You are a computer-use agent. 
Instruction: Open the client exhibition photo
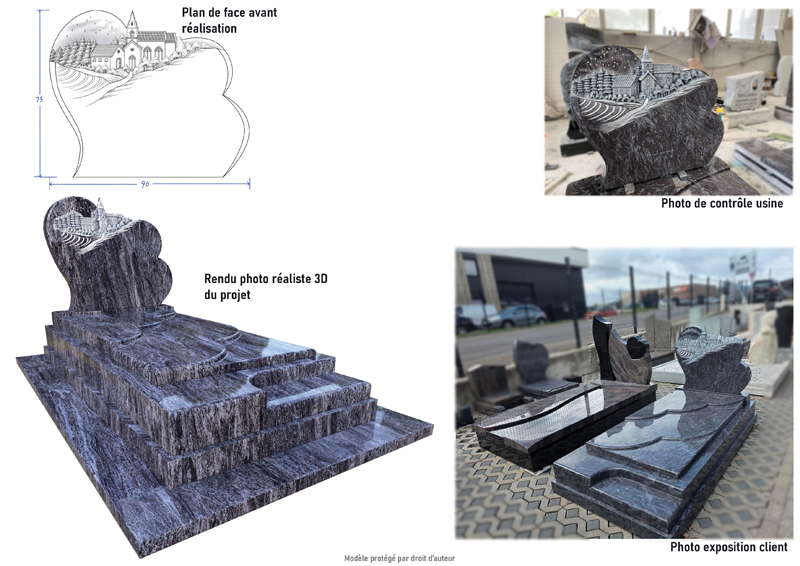pos(623,392)
